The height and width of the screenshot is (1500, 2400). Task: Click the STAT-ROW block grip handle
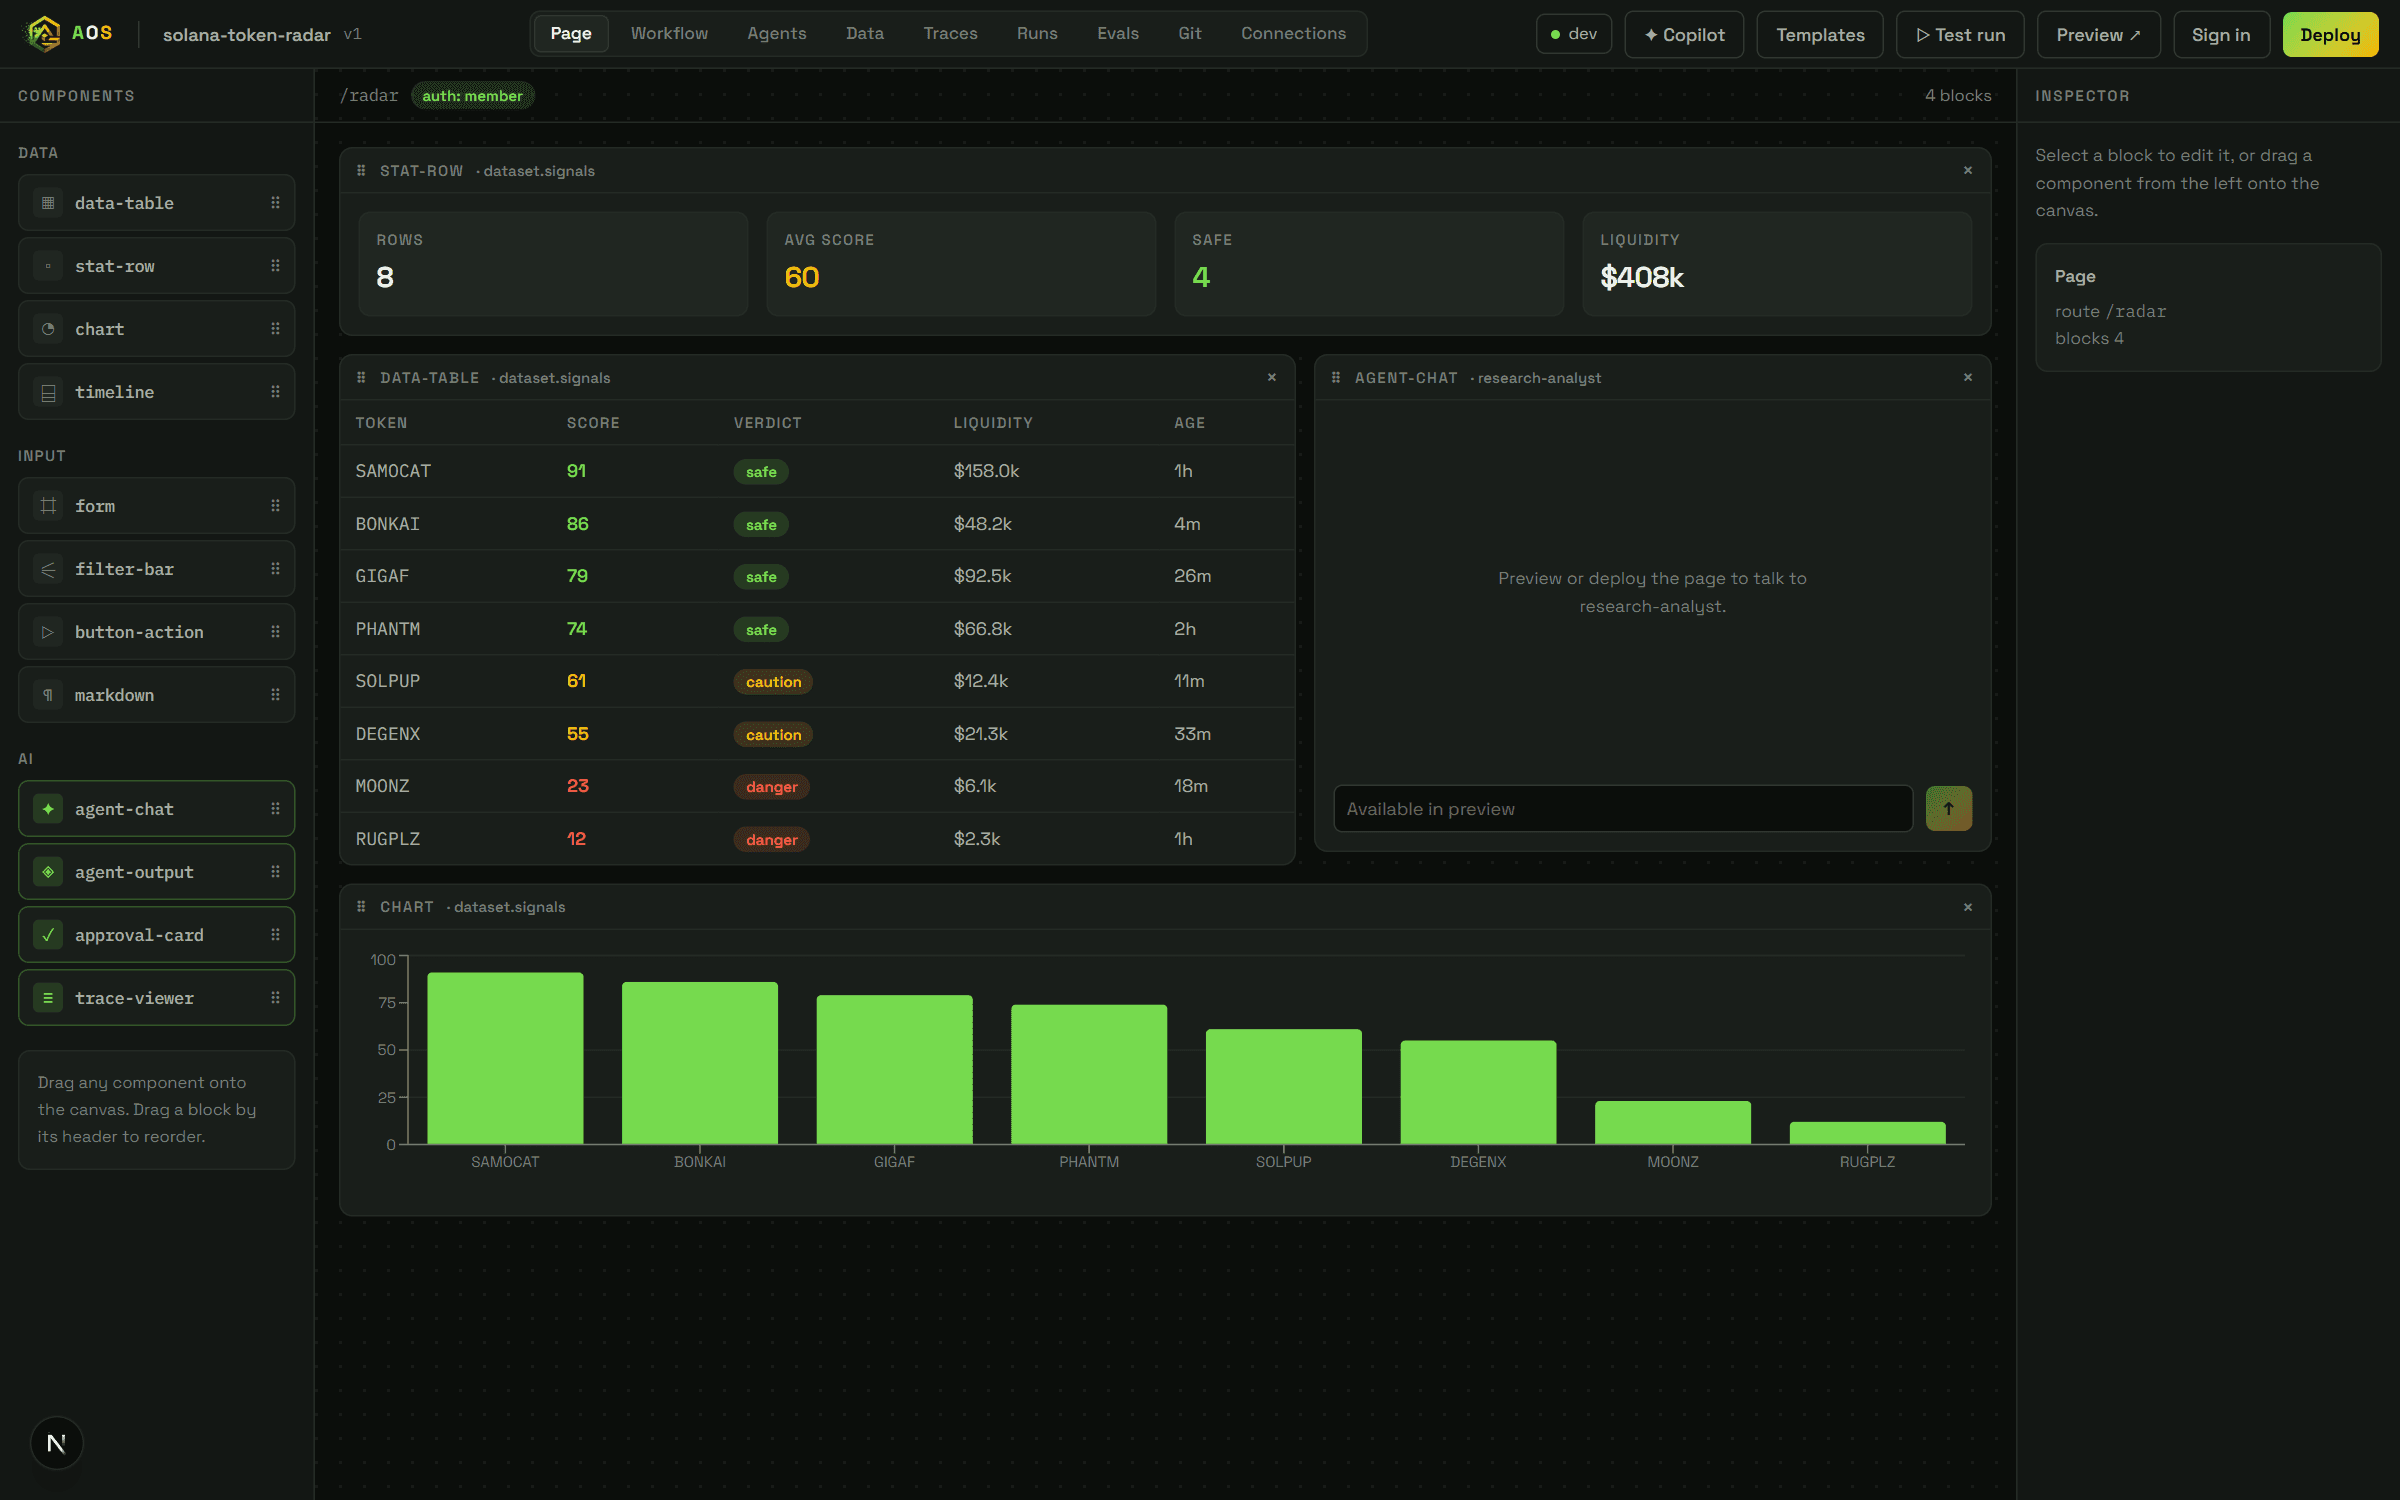pos(361,171)
